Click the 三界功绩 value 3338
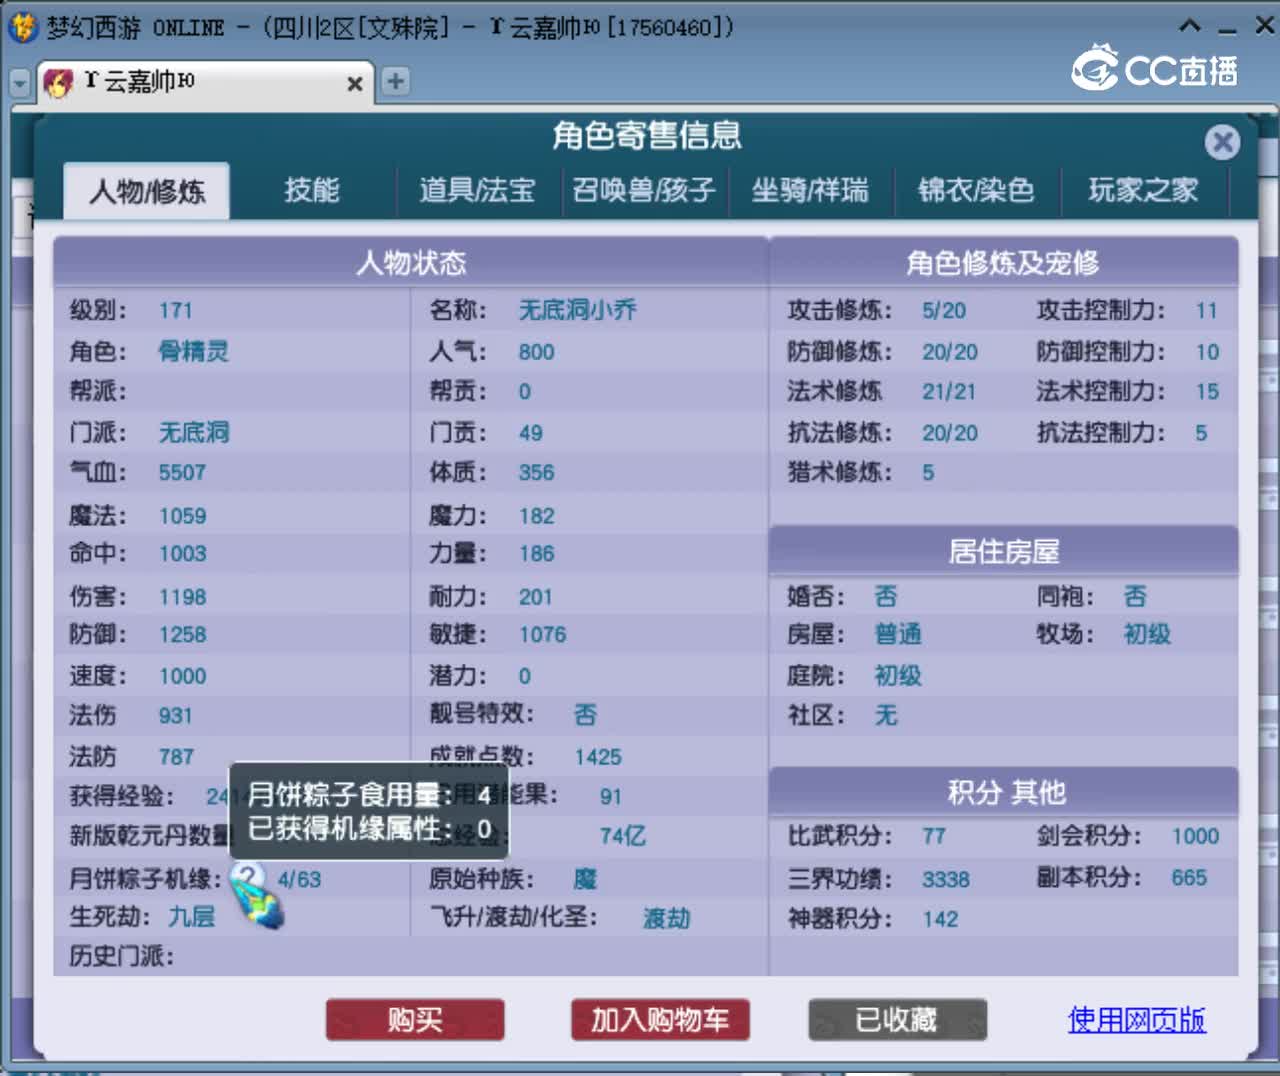Screen dimensions: 1280x1076 [x=946, y=879]
